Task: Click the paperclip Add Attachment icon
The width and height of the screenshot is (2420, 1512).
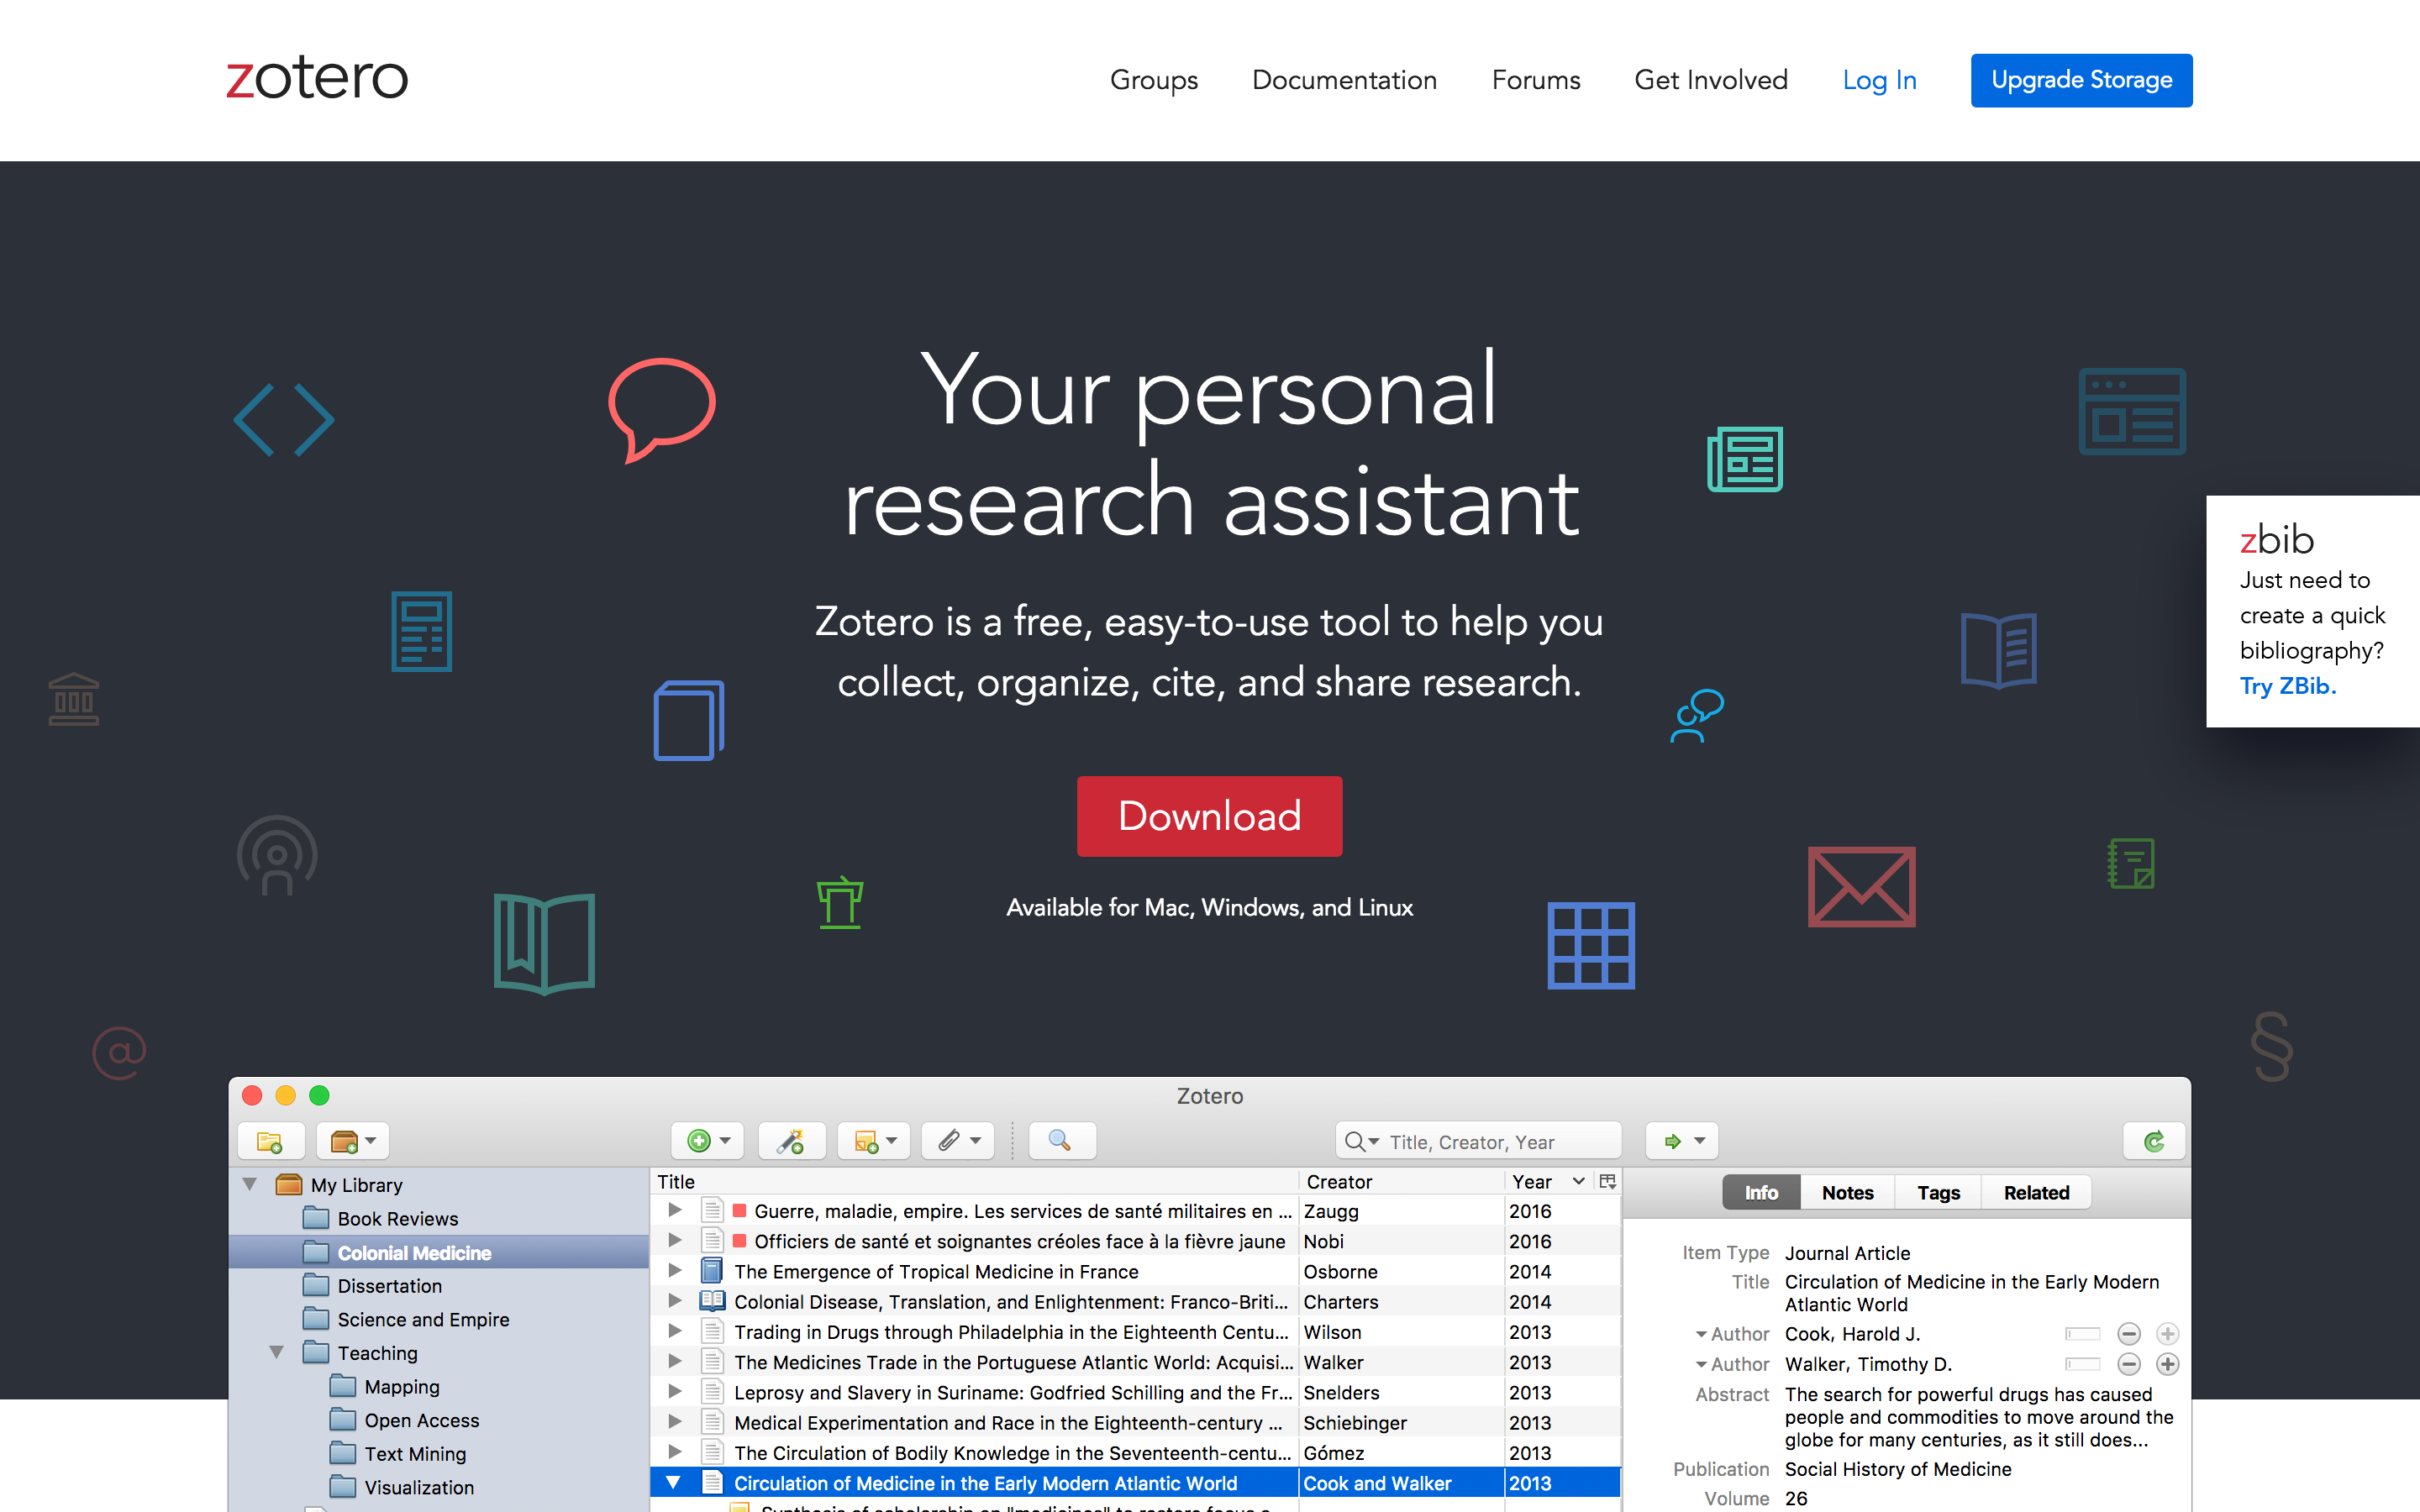Action: [x=949, y=1141]
